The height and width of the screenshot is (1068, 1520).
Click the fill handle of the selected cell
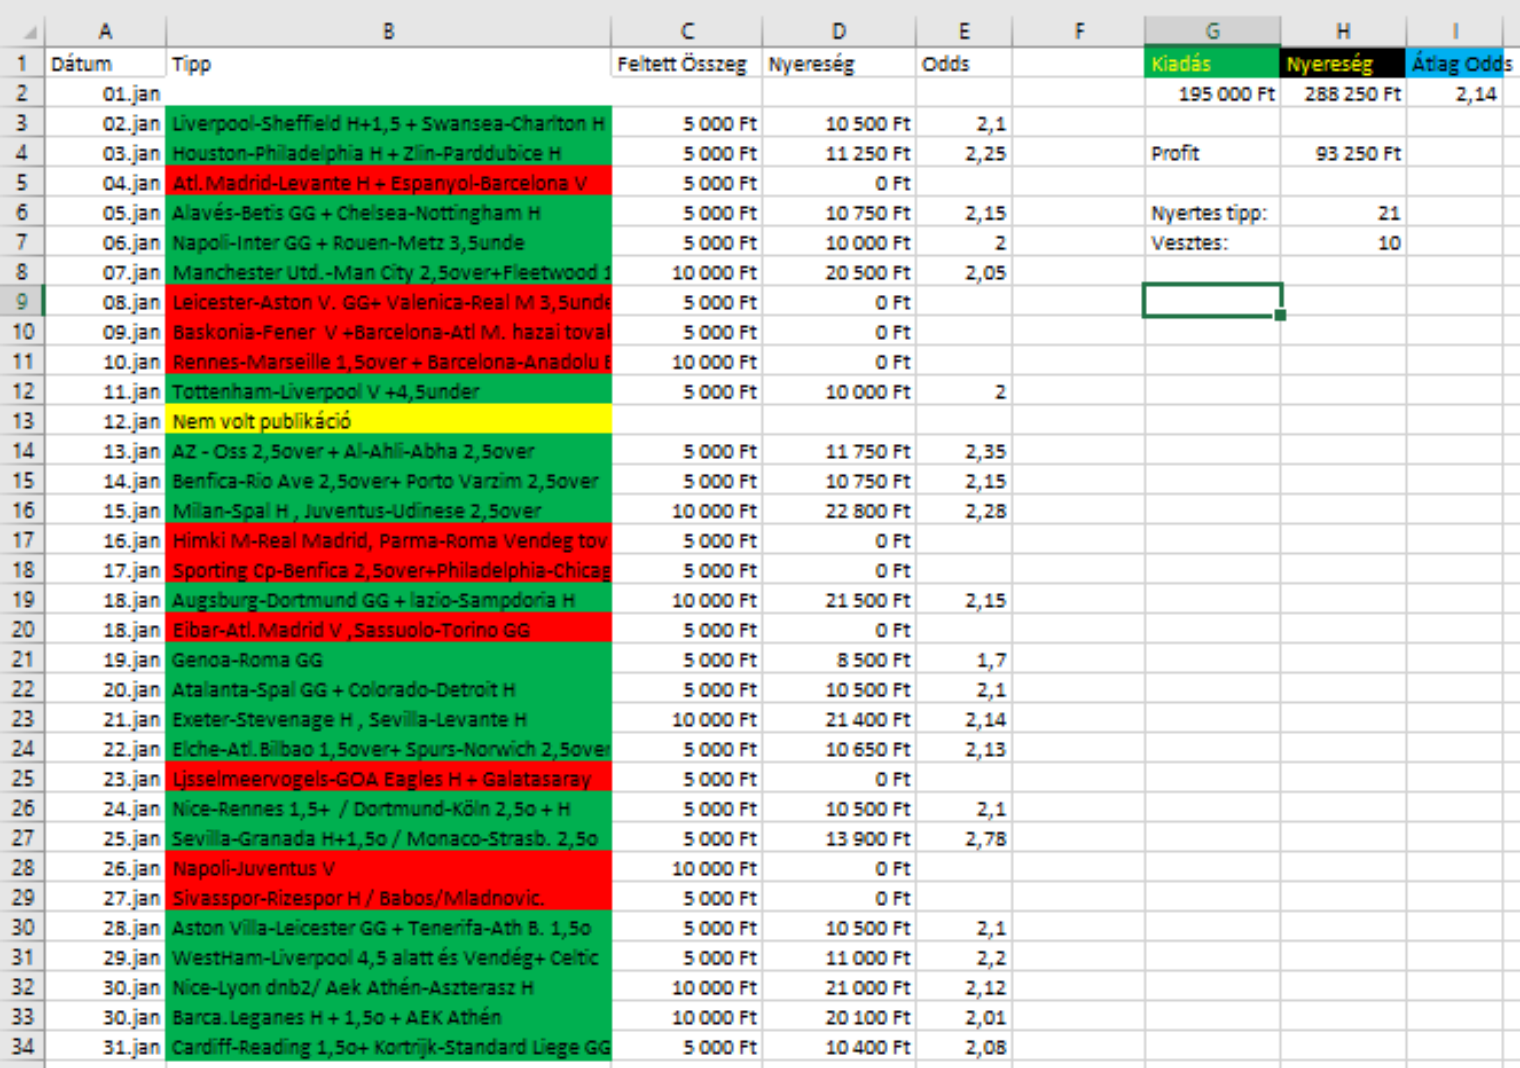[x=1280, y=315]
